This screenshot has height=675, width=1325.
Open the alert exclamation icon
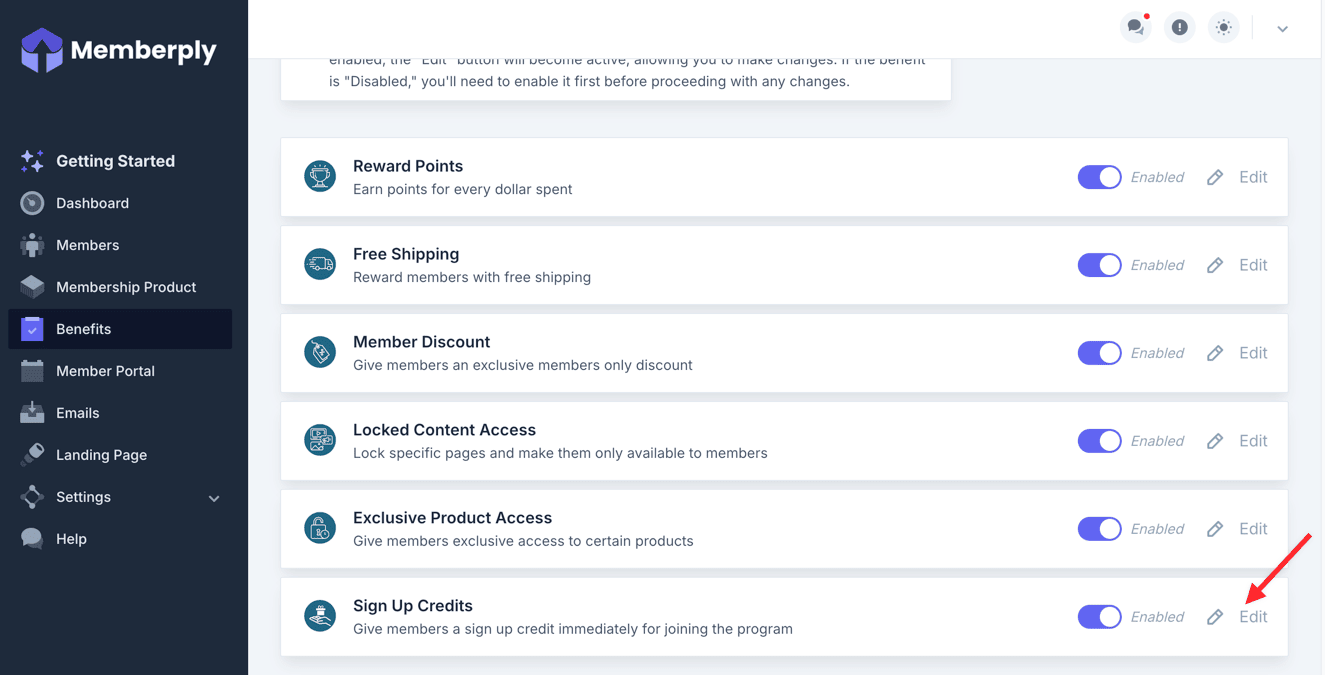[1180, 27]
